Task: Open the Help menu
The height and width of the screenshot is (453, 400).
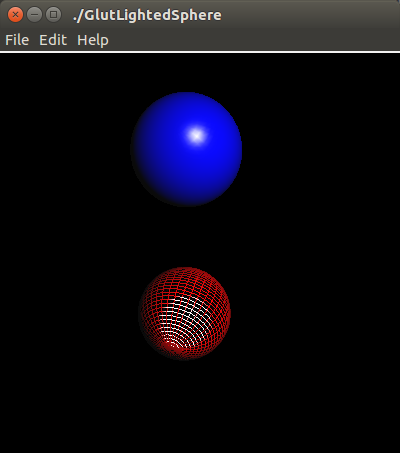Action: [93, 41]
